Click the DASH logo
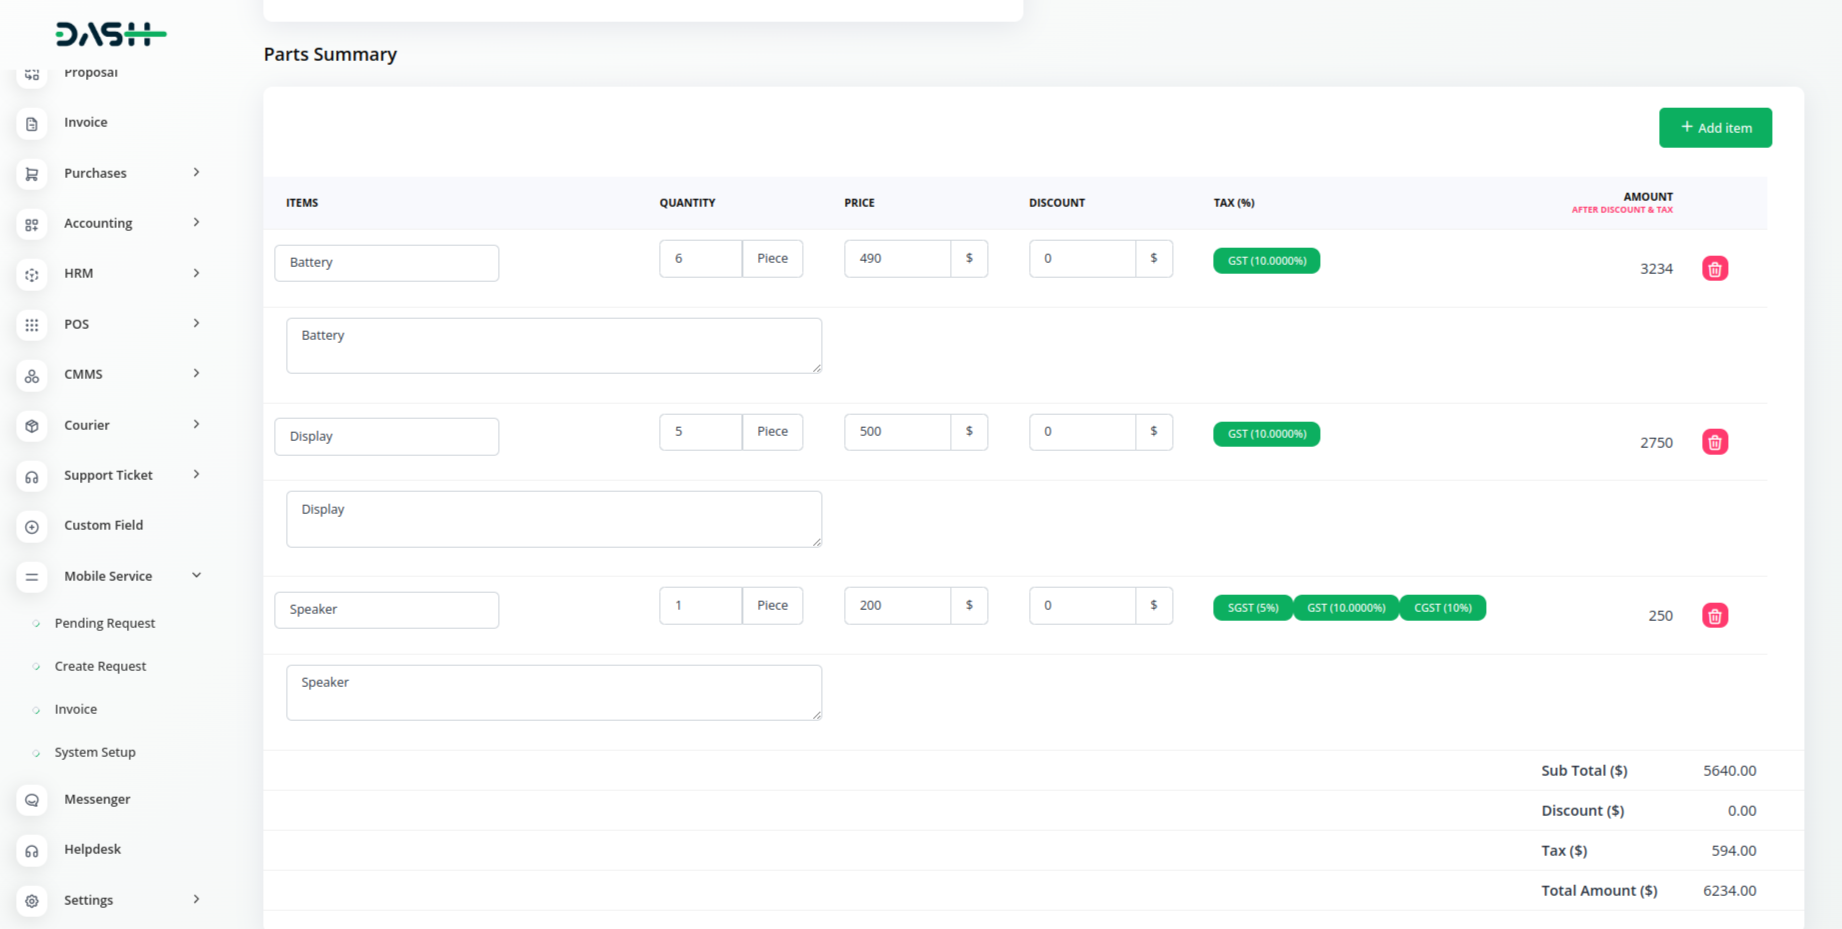1842x929 pixels. point(110,34)
